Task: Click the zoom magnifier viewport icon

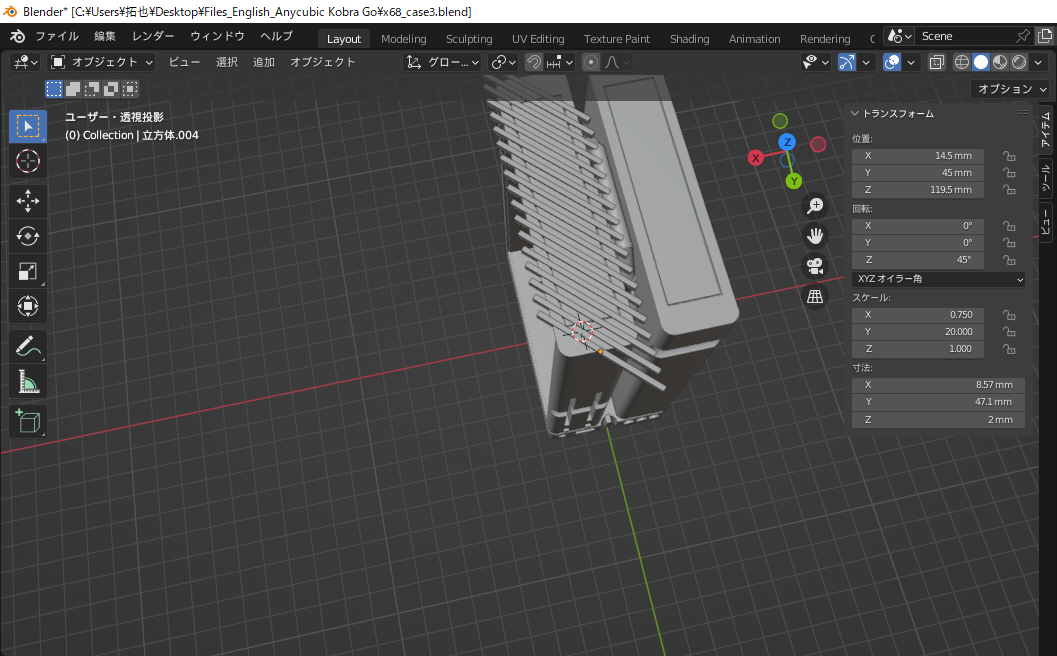Action: tap(815, 205)
